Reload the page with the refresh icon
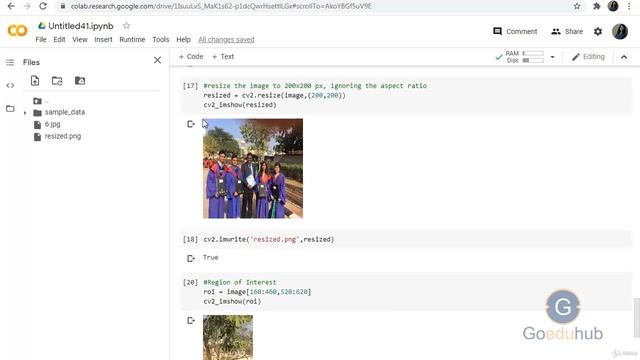 coord(42,6)
